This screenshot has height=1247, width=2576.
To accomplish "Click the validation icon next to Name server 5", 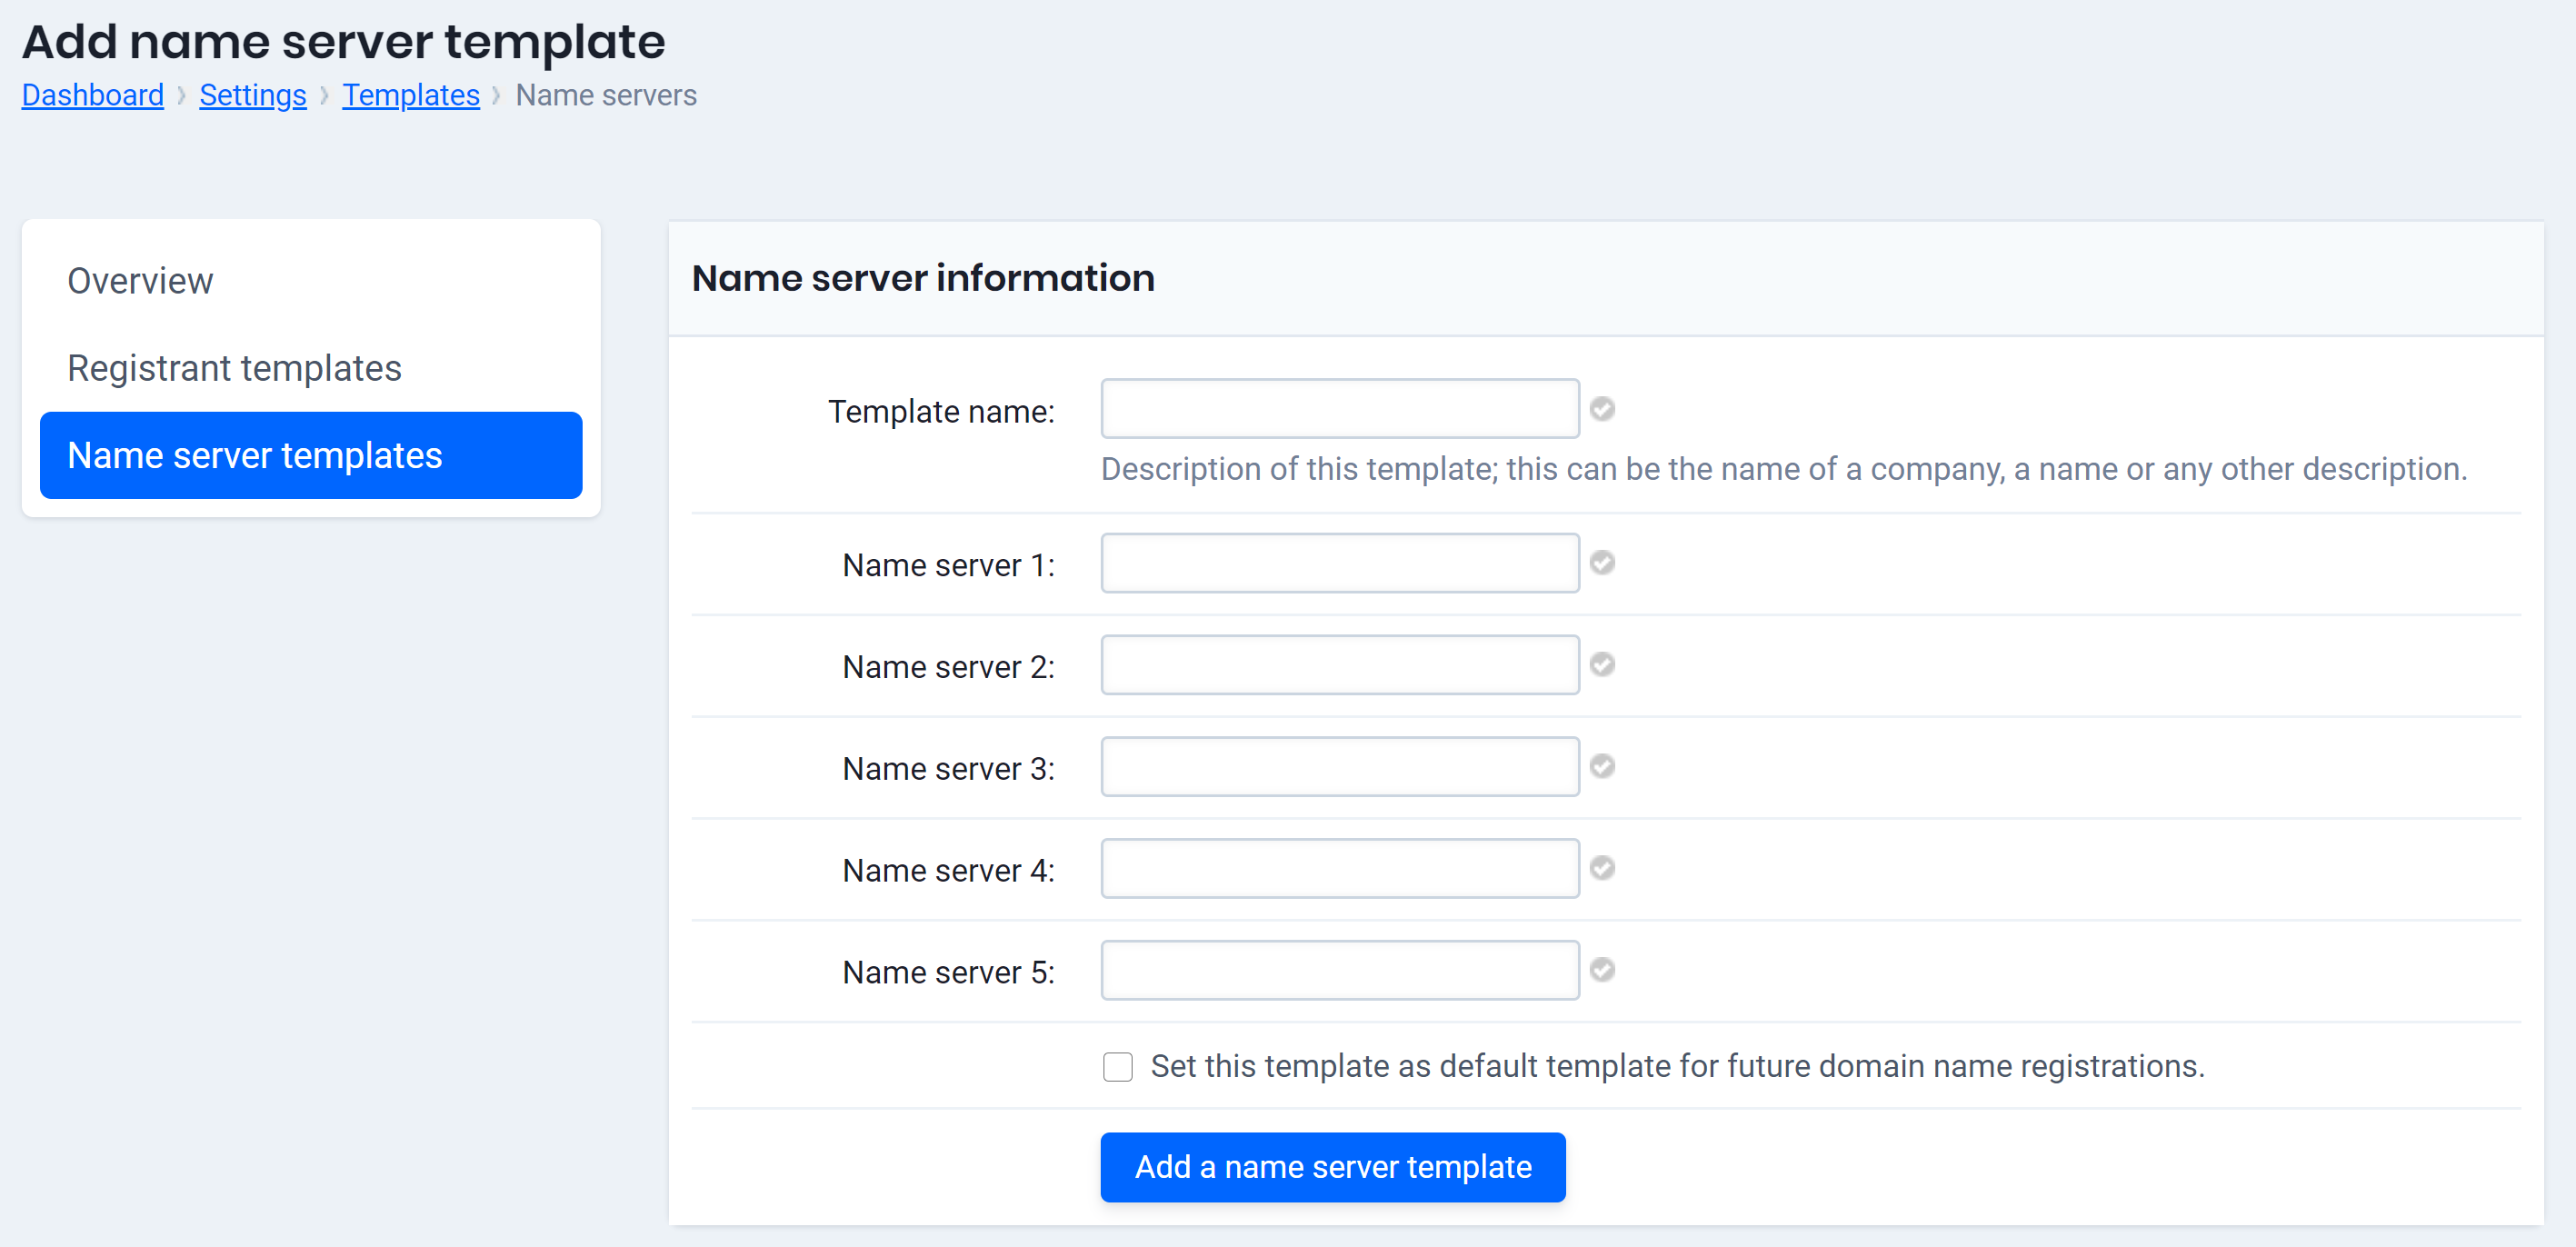I will (x=1602, y=969).
